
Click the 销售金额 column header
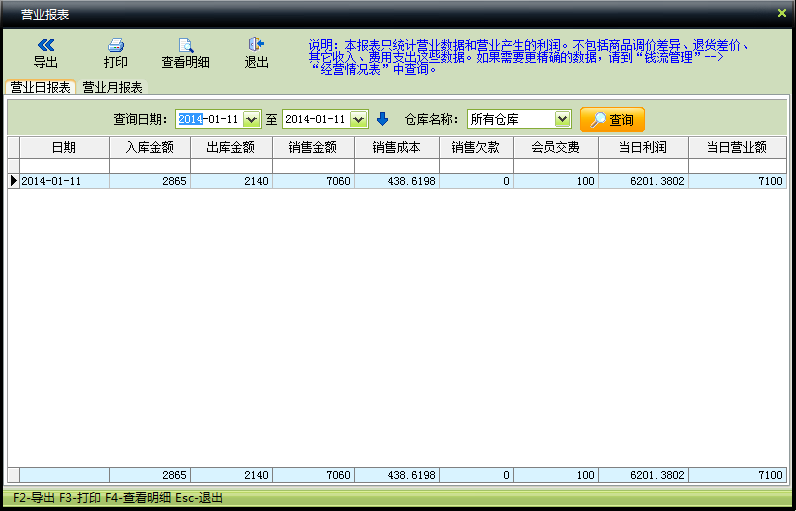tap(313, 148)
